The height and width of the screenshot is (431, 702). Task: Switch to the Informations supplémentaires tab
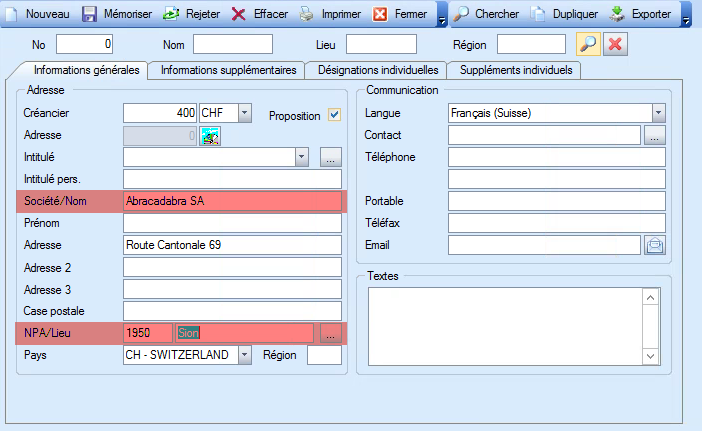pyautogui.click(x=228, y=71)
